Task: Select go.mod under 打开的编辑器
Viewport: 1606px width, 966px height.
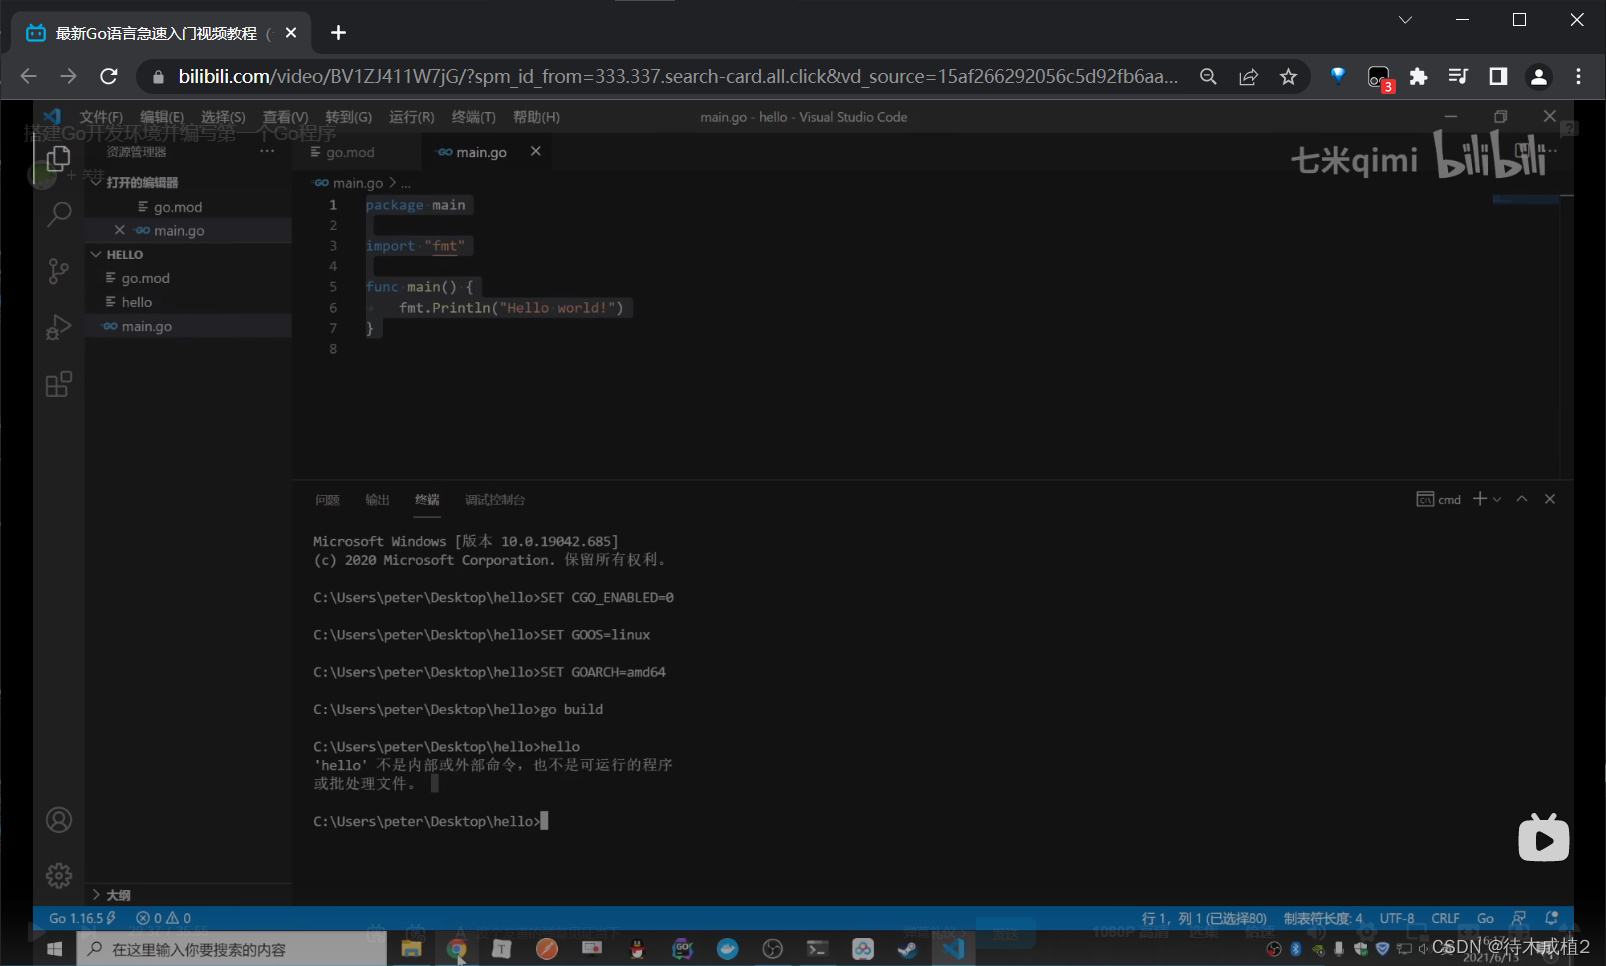Action: (x=188, y=207)
